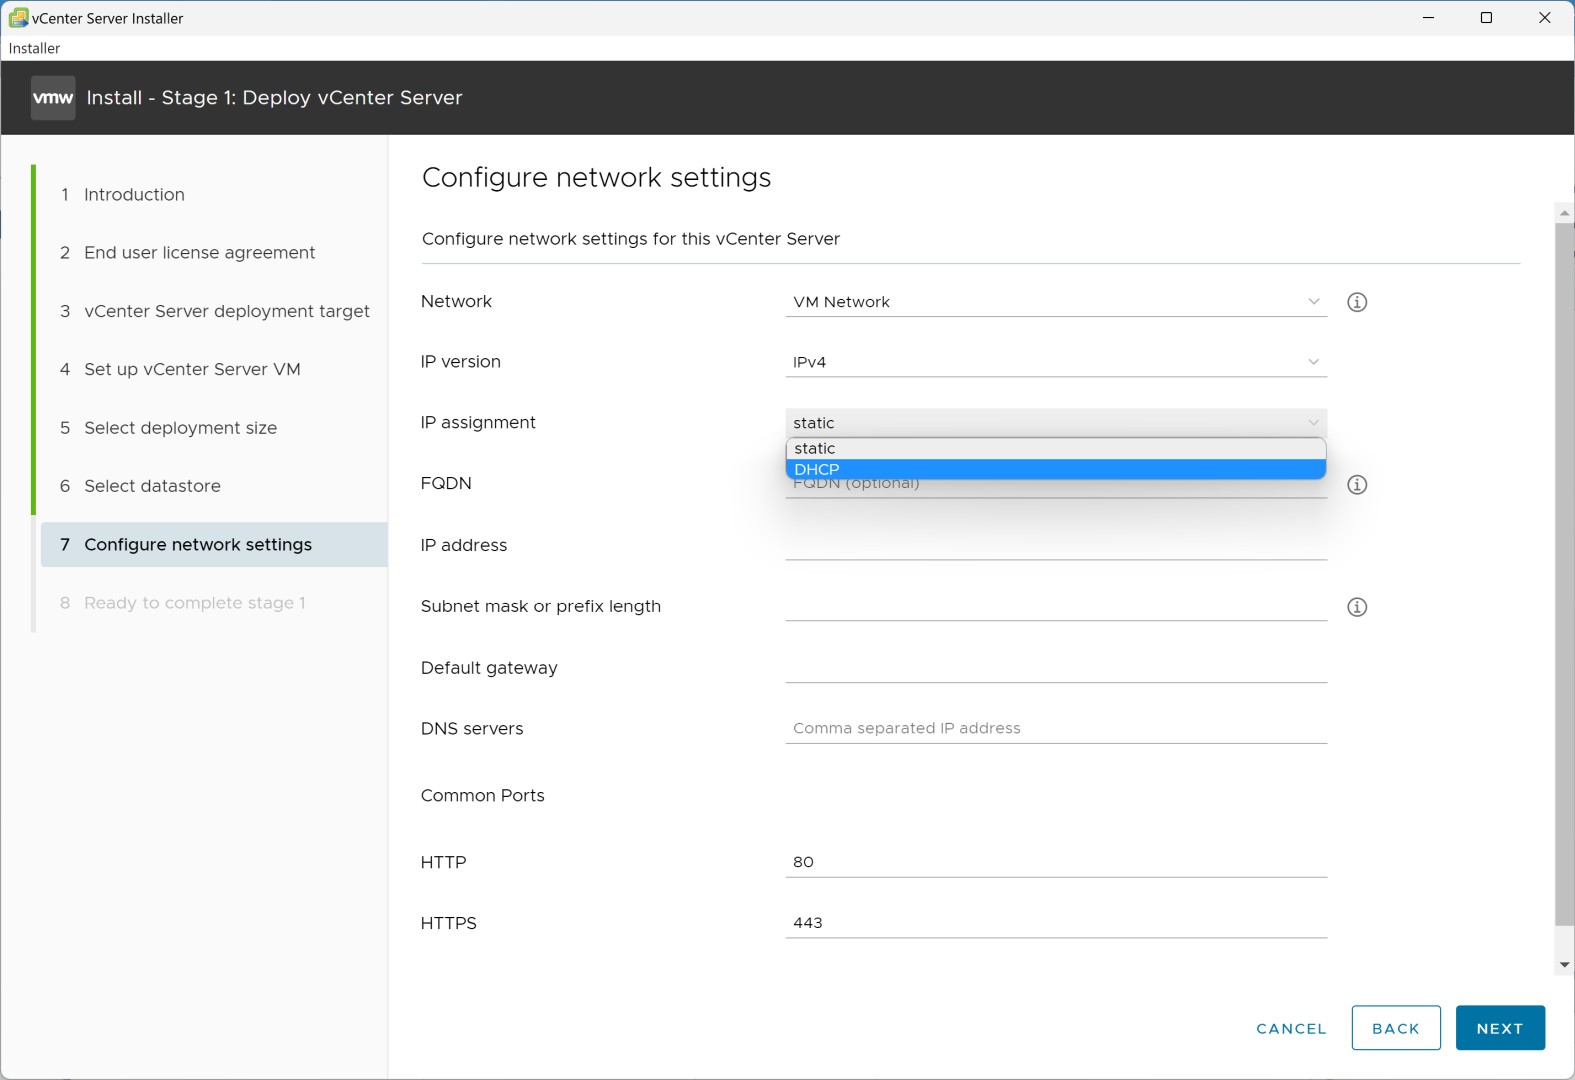
Task: Select step 7 Configure network settings
Action: tap(214, 544)
